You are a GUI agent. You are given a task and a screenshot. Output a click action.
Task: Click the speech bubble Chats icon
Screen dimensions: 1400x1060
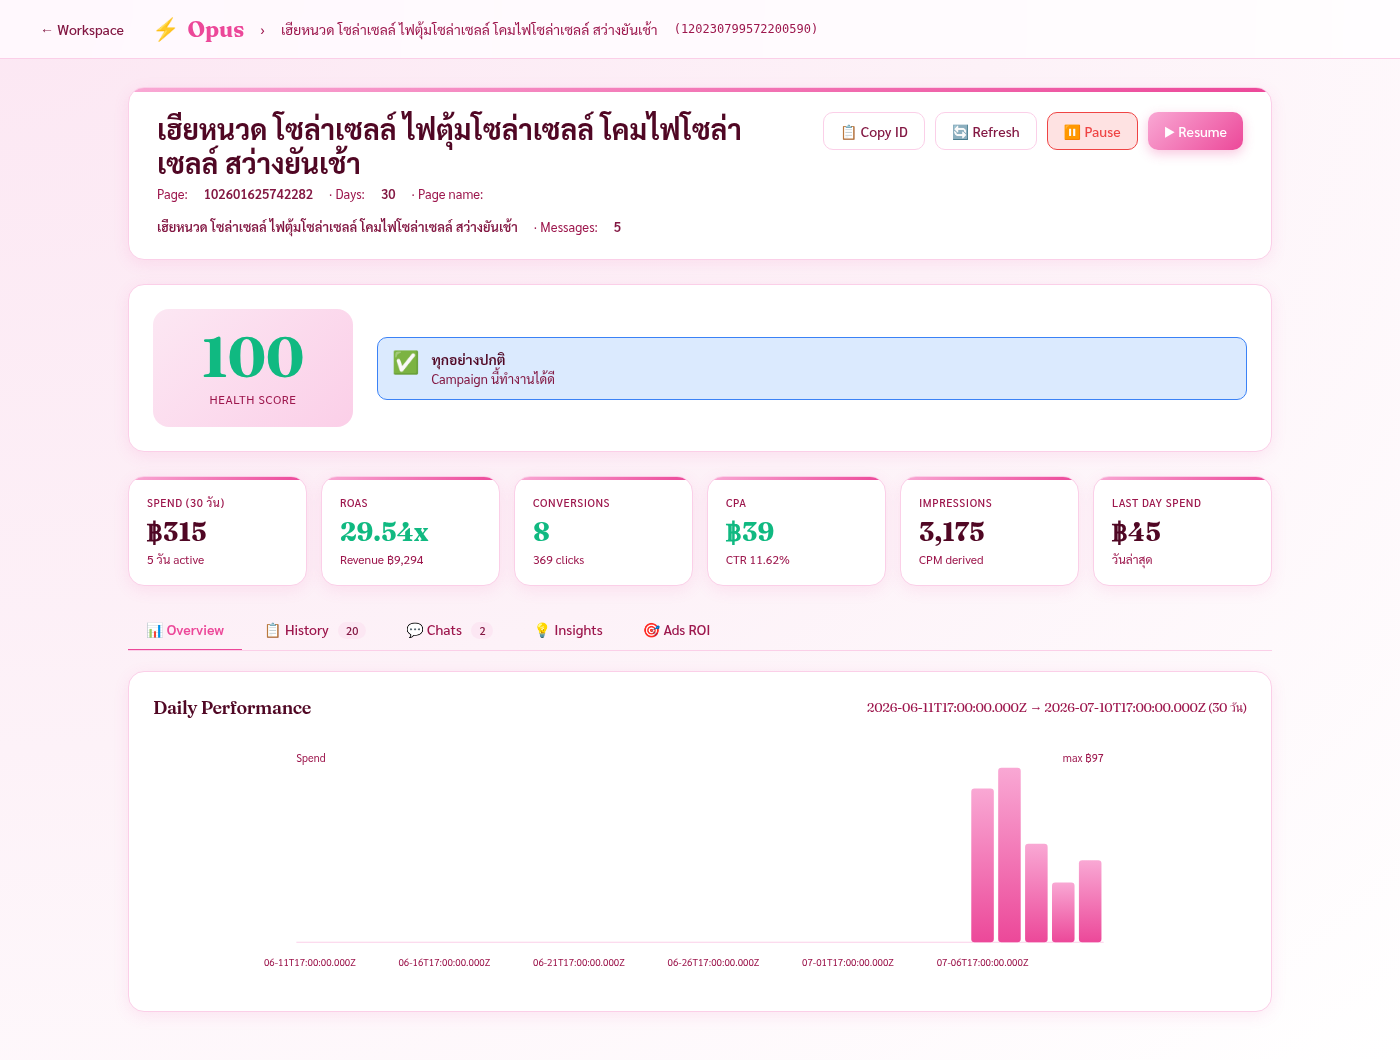tap(414, 630)
